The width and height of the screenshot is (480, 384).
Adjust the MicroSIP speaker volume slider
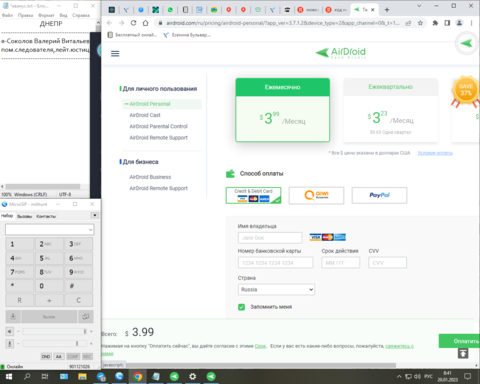55,331
